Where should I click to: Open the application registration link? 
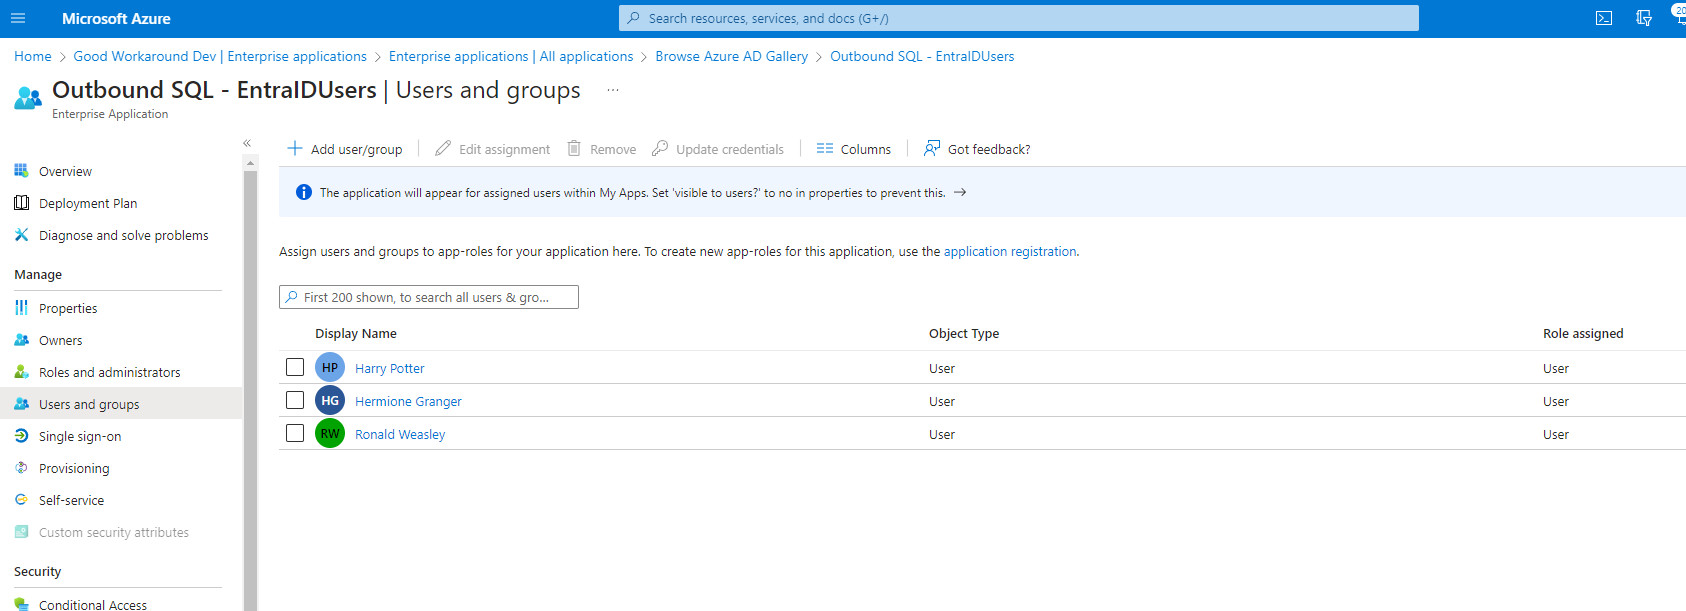pyautogui.click(x=1010, y=252)
